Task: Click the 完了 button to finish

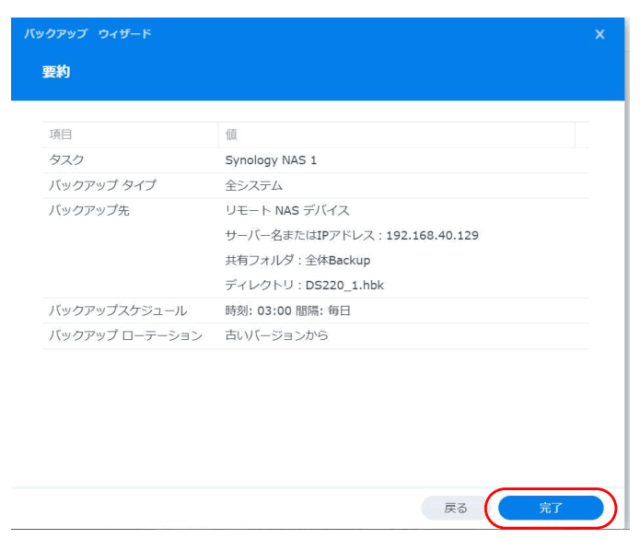Action: 551,508
